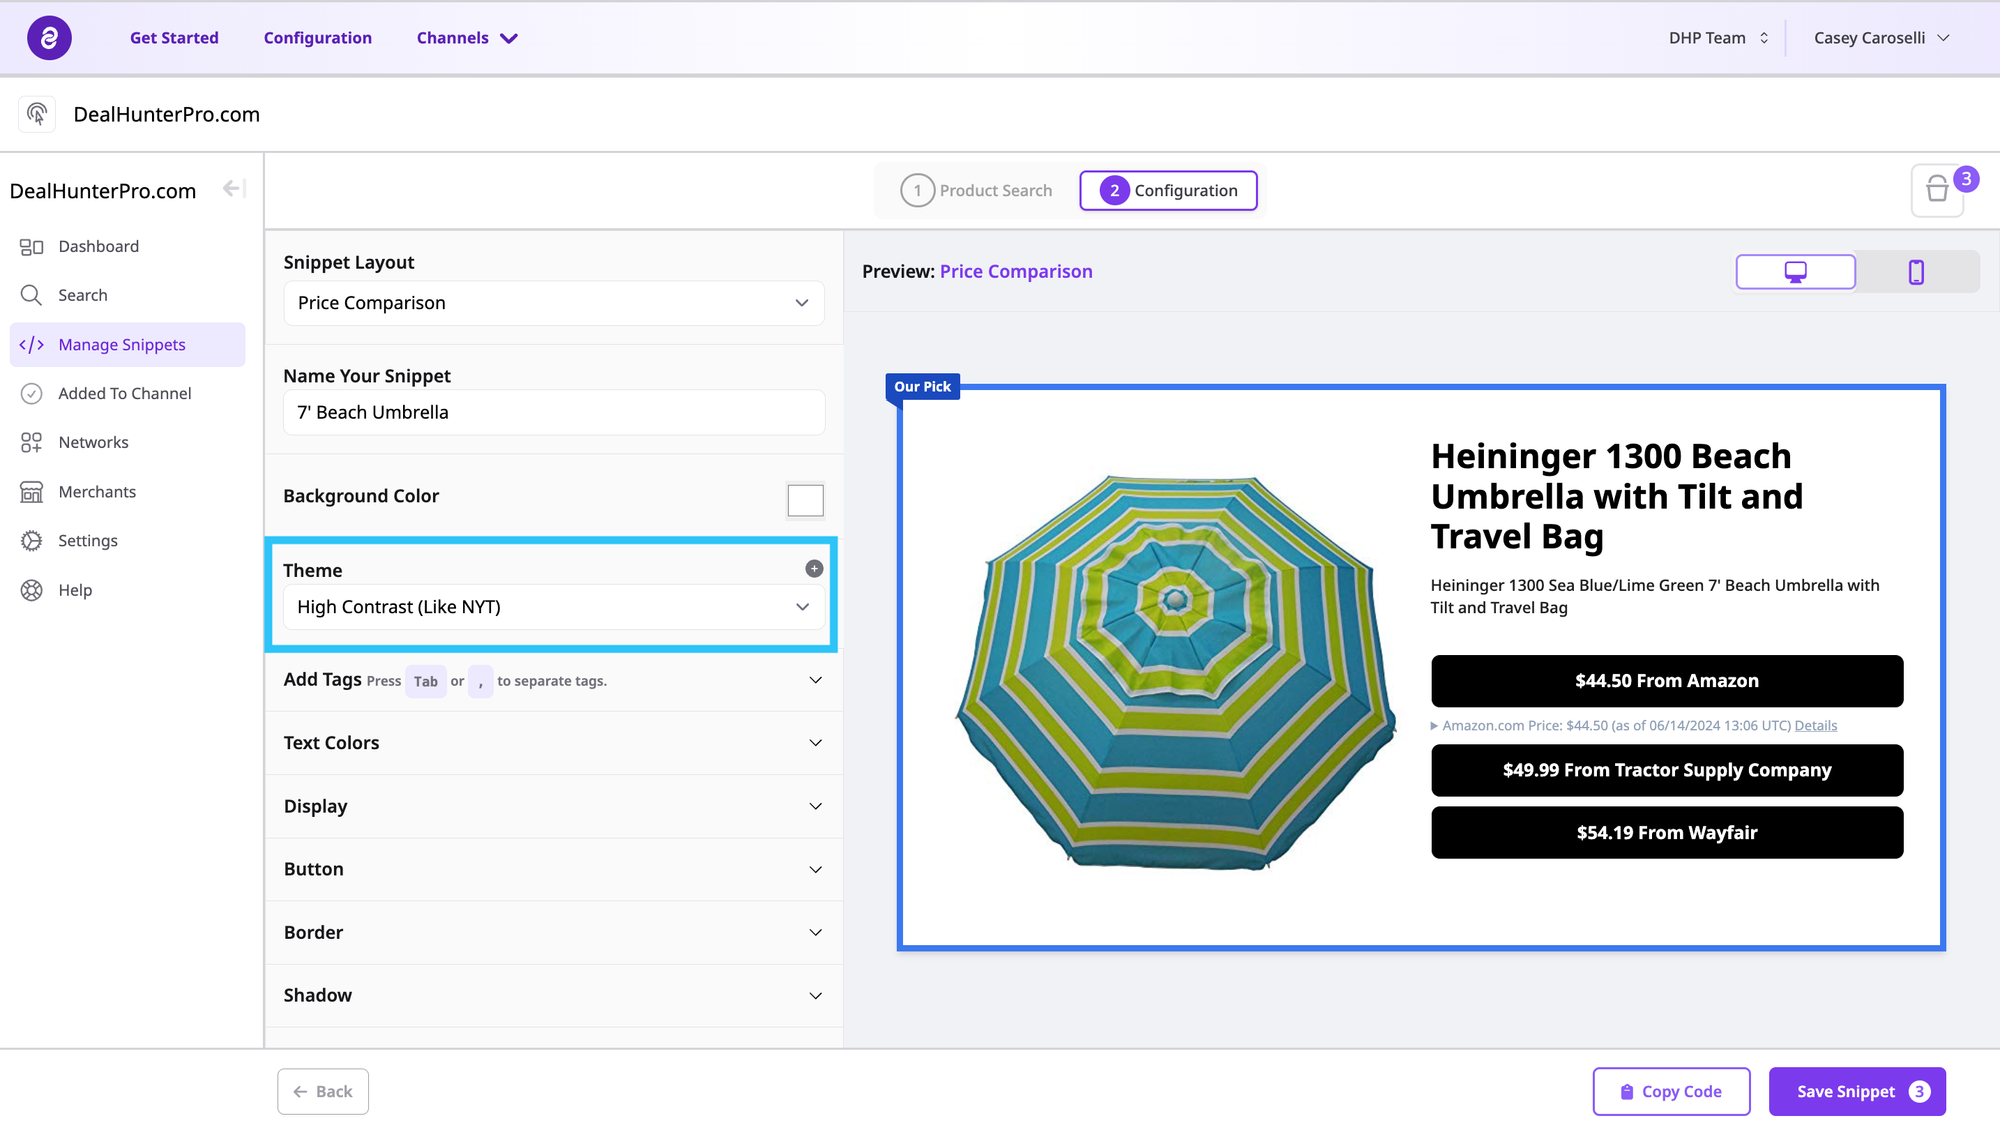This screenshot has width=2000, height=1126.
Task: Open the Channels menu
Action: 466,38
